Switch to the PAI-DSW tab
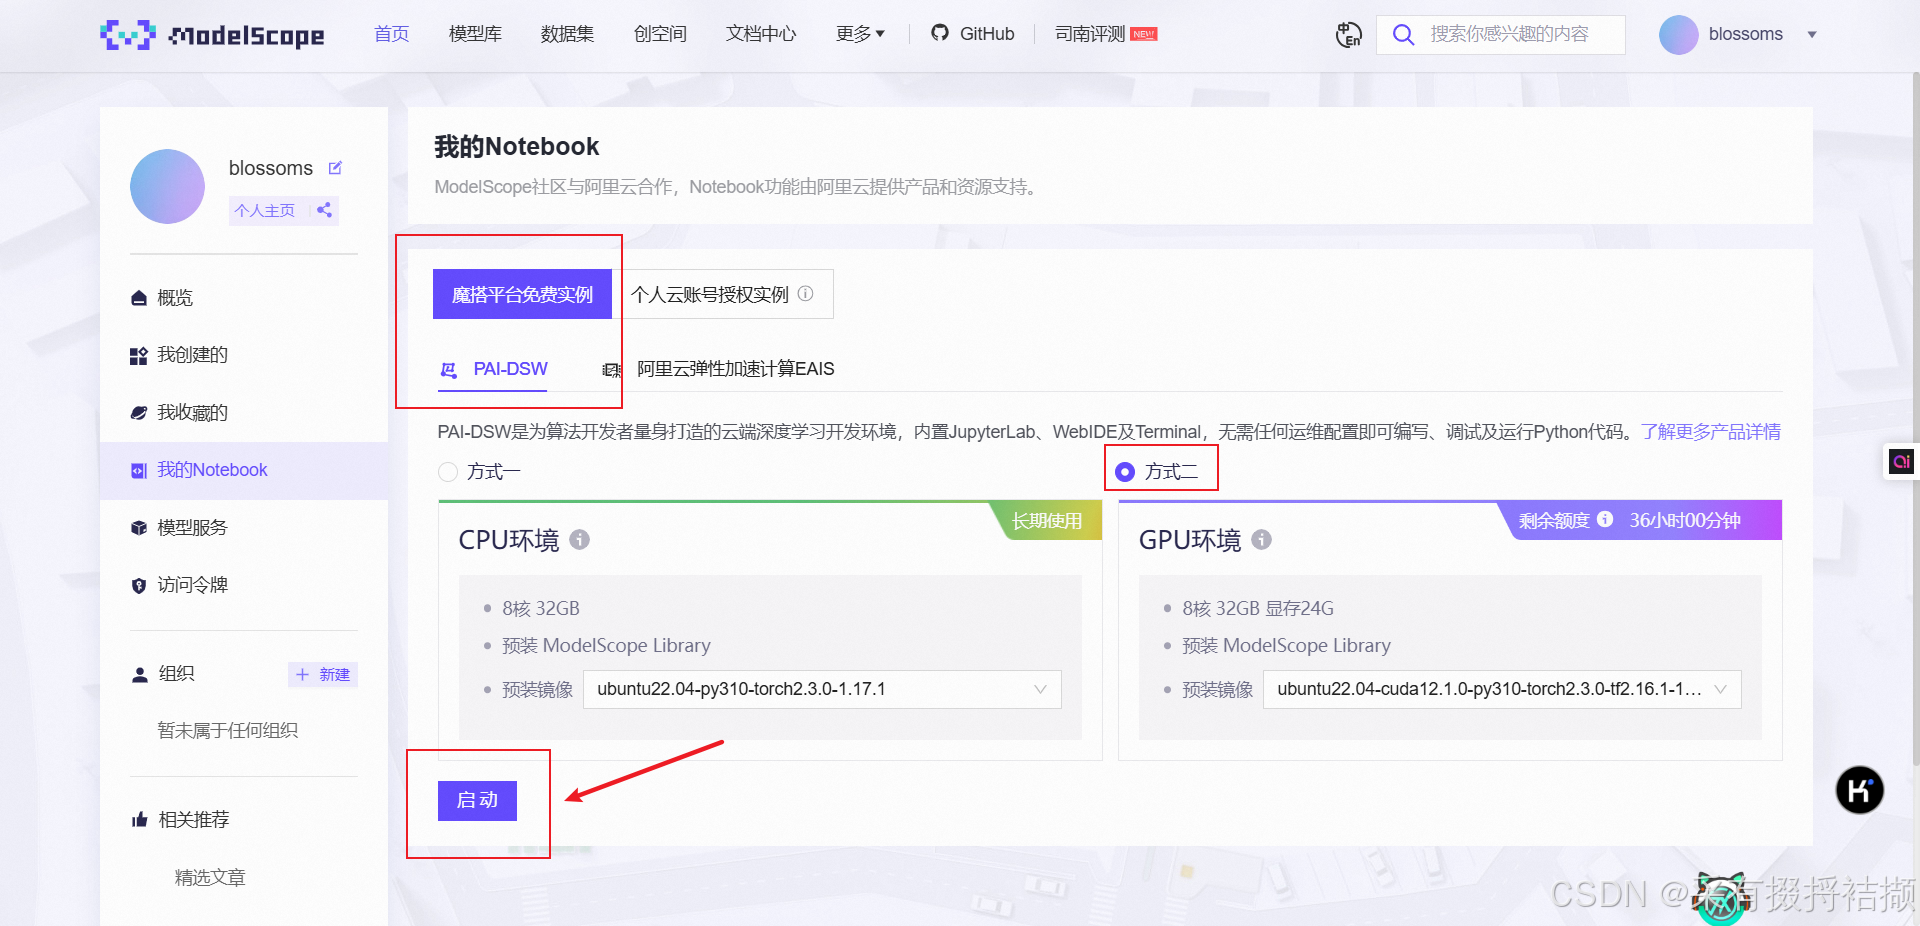Image resolution: width=1920 pixels, height=926 pixels. 494,369
